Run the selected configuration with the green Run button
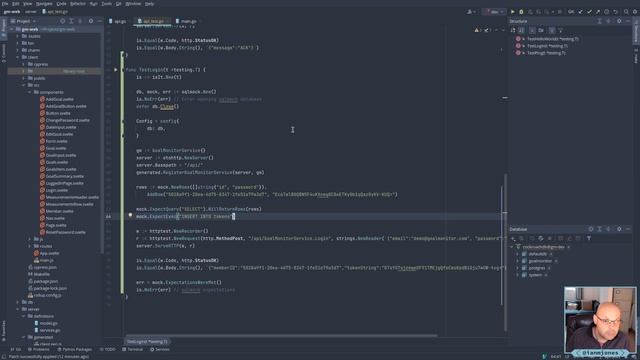The width and height of the screenshot is (640, 360). pyautogui.click(x=513, y=12)
